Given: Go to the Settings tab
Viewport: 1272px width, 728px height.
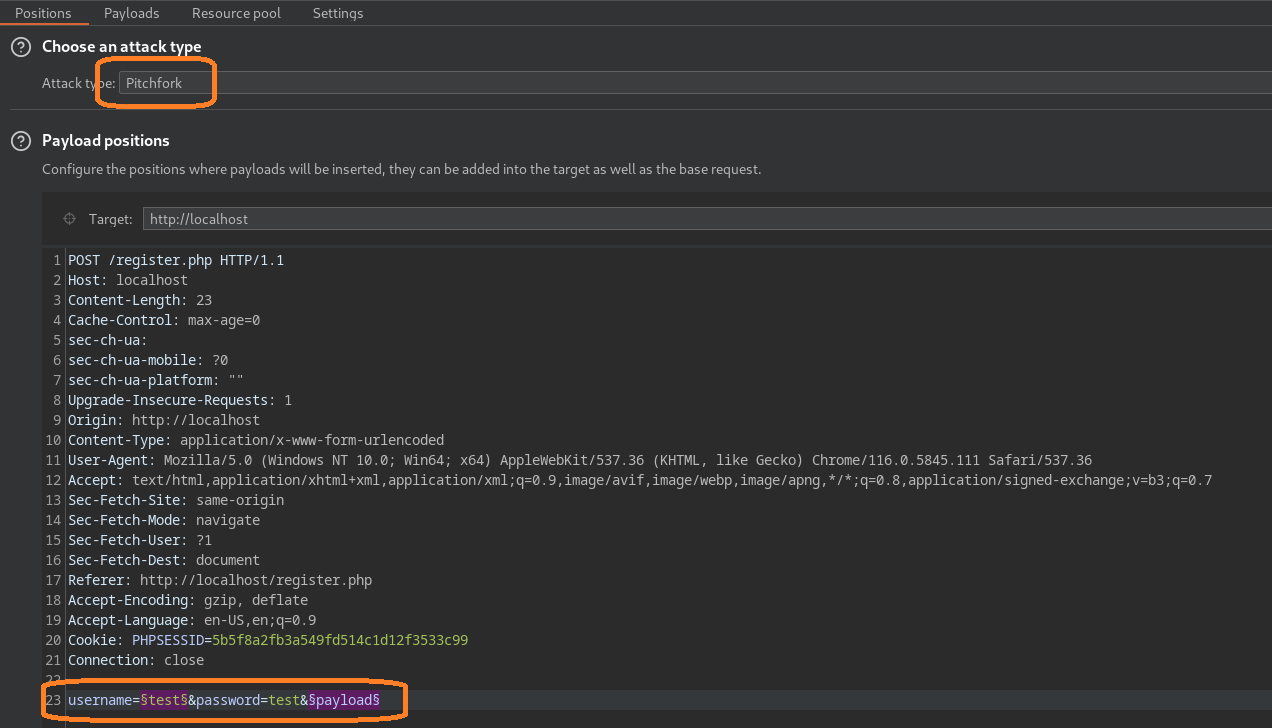Looking at the screenshot, I should click(337, 13).
